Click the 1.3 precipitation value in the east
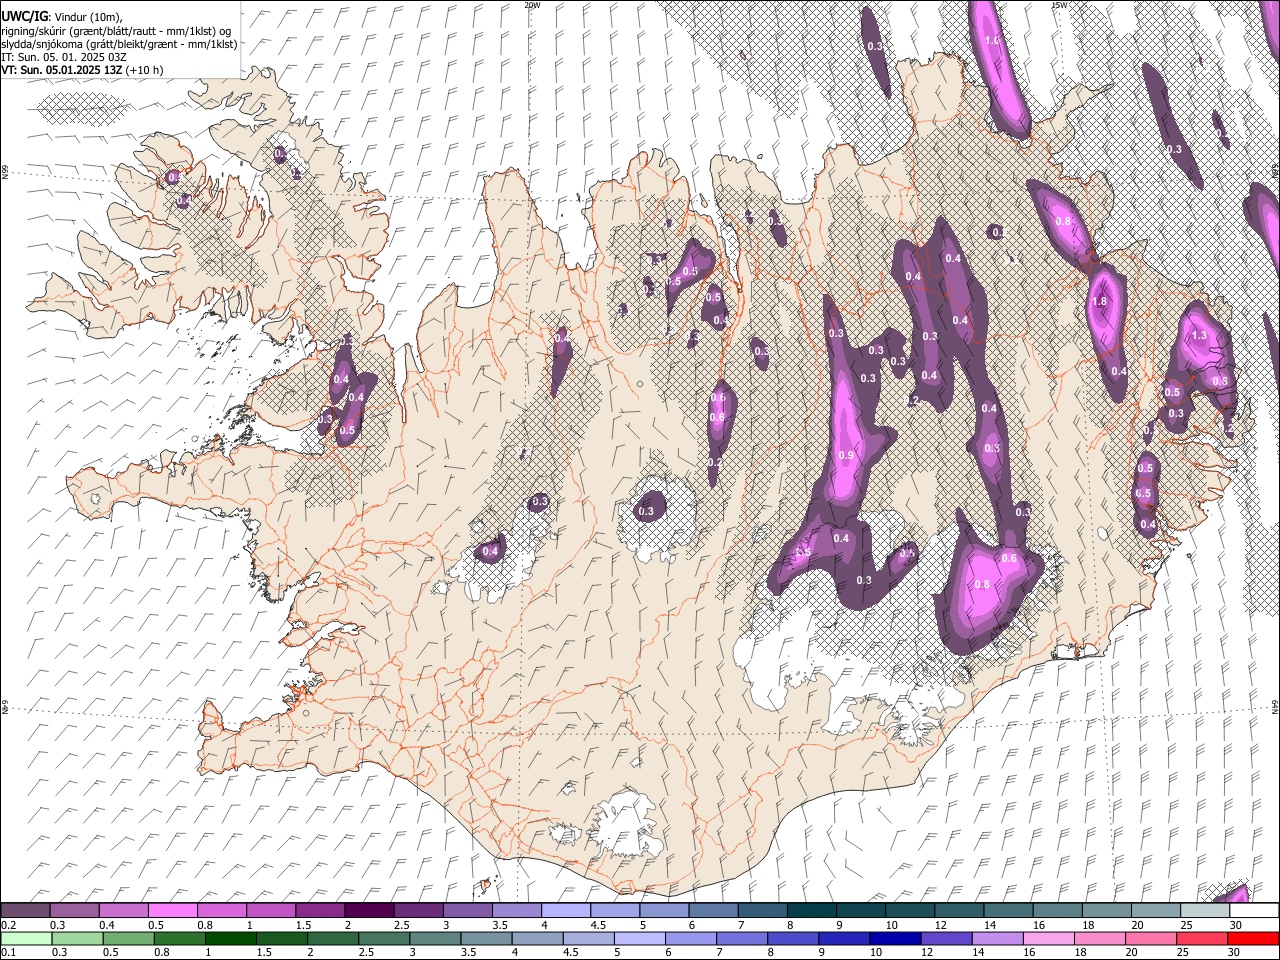The image size is (1280, 960). click(x=1199, y=336)
